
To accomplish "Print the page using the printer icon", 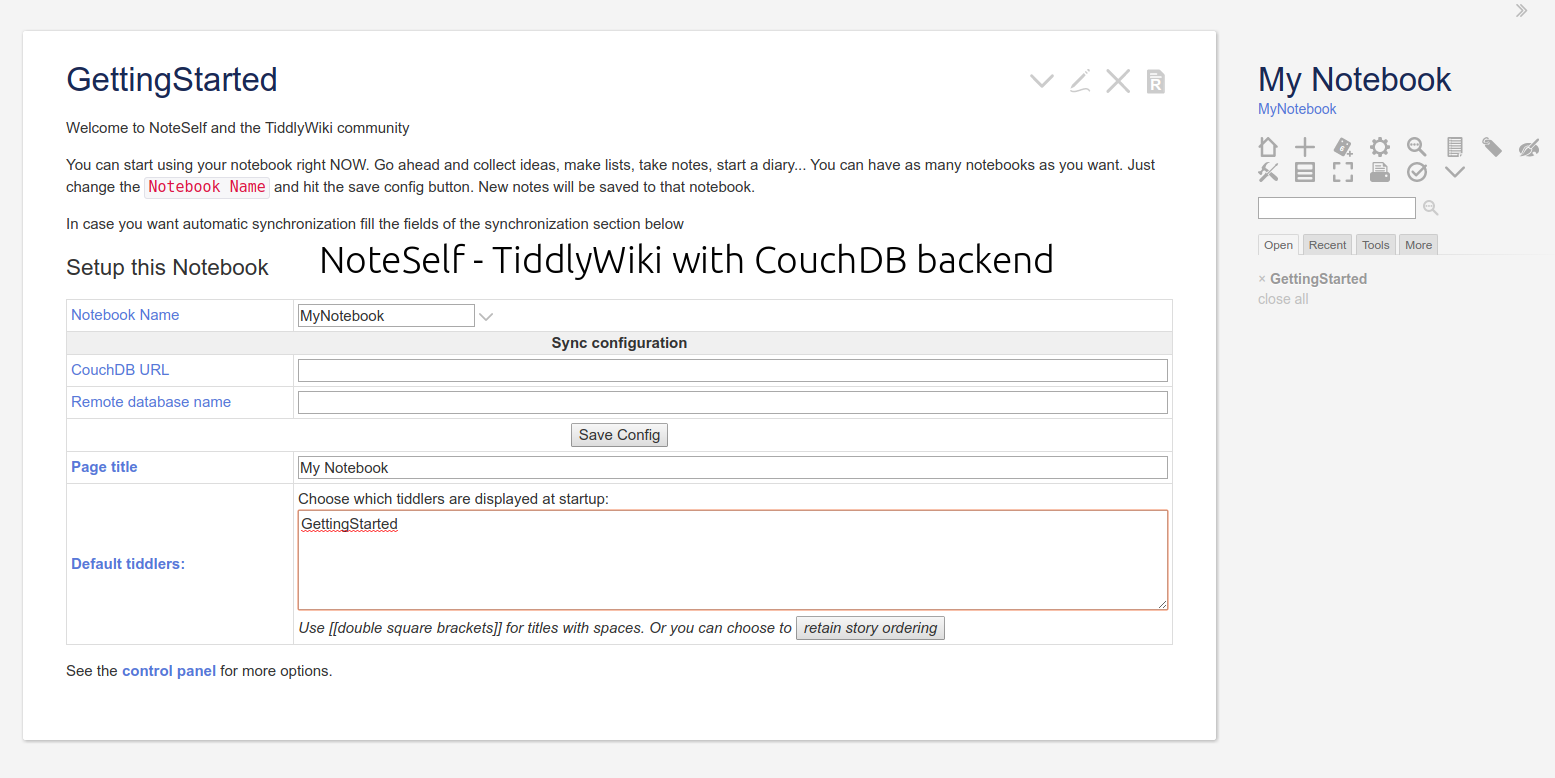I will (1380, 171).
